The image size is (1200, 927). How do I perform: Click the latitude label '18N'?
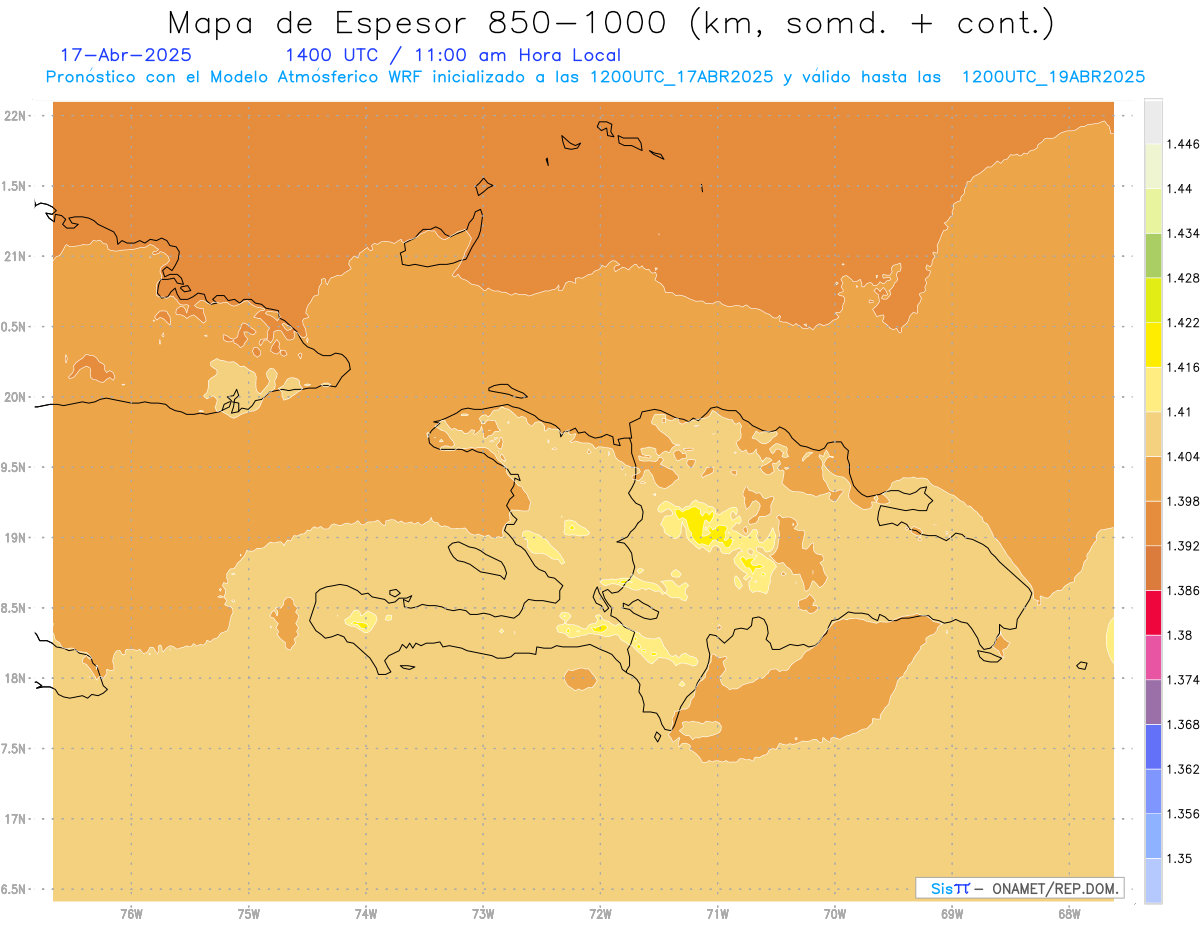point(17,679)
